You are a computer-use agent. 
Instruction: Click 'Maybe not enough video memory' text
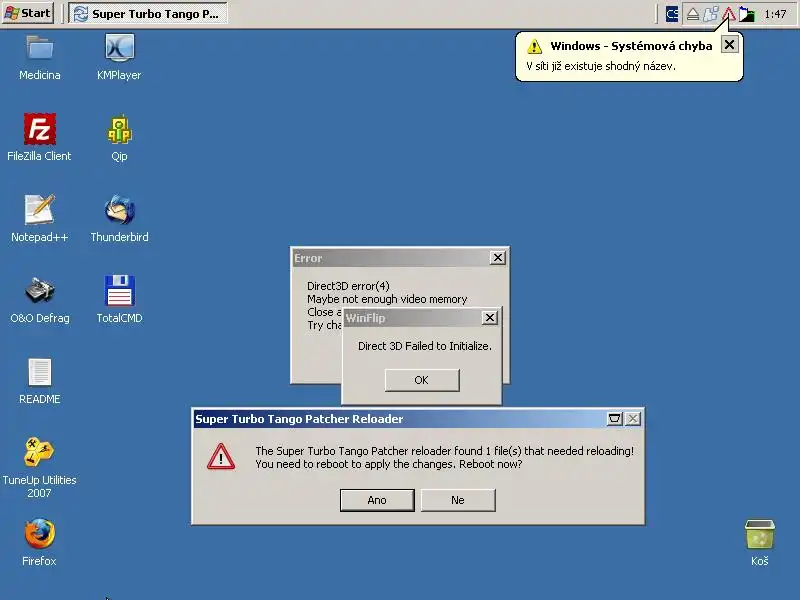387,299
